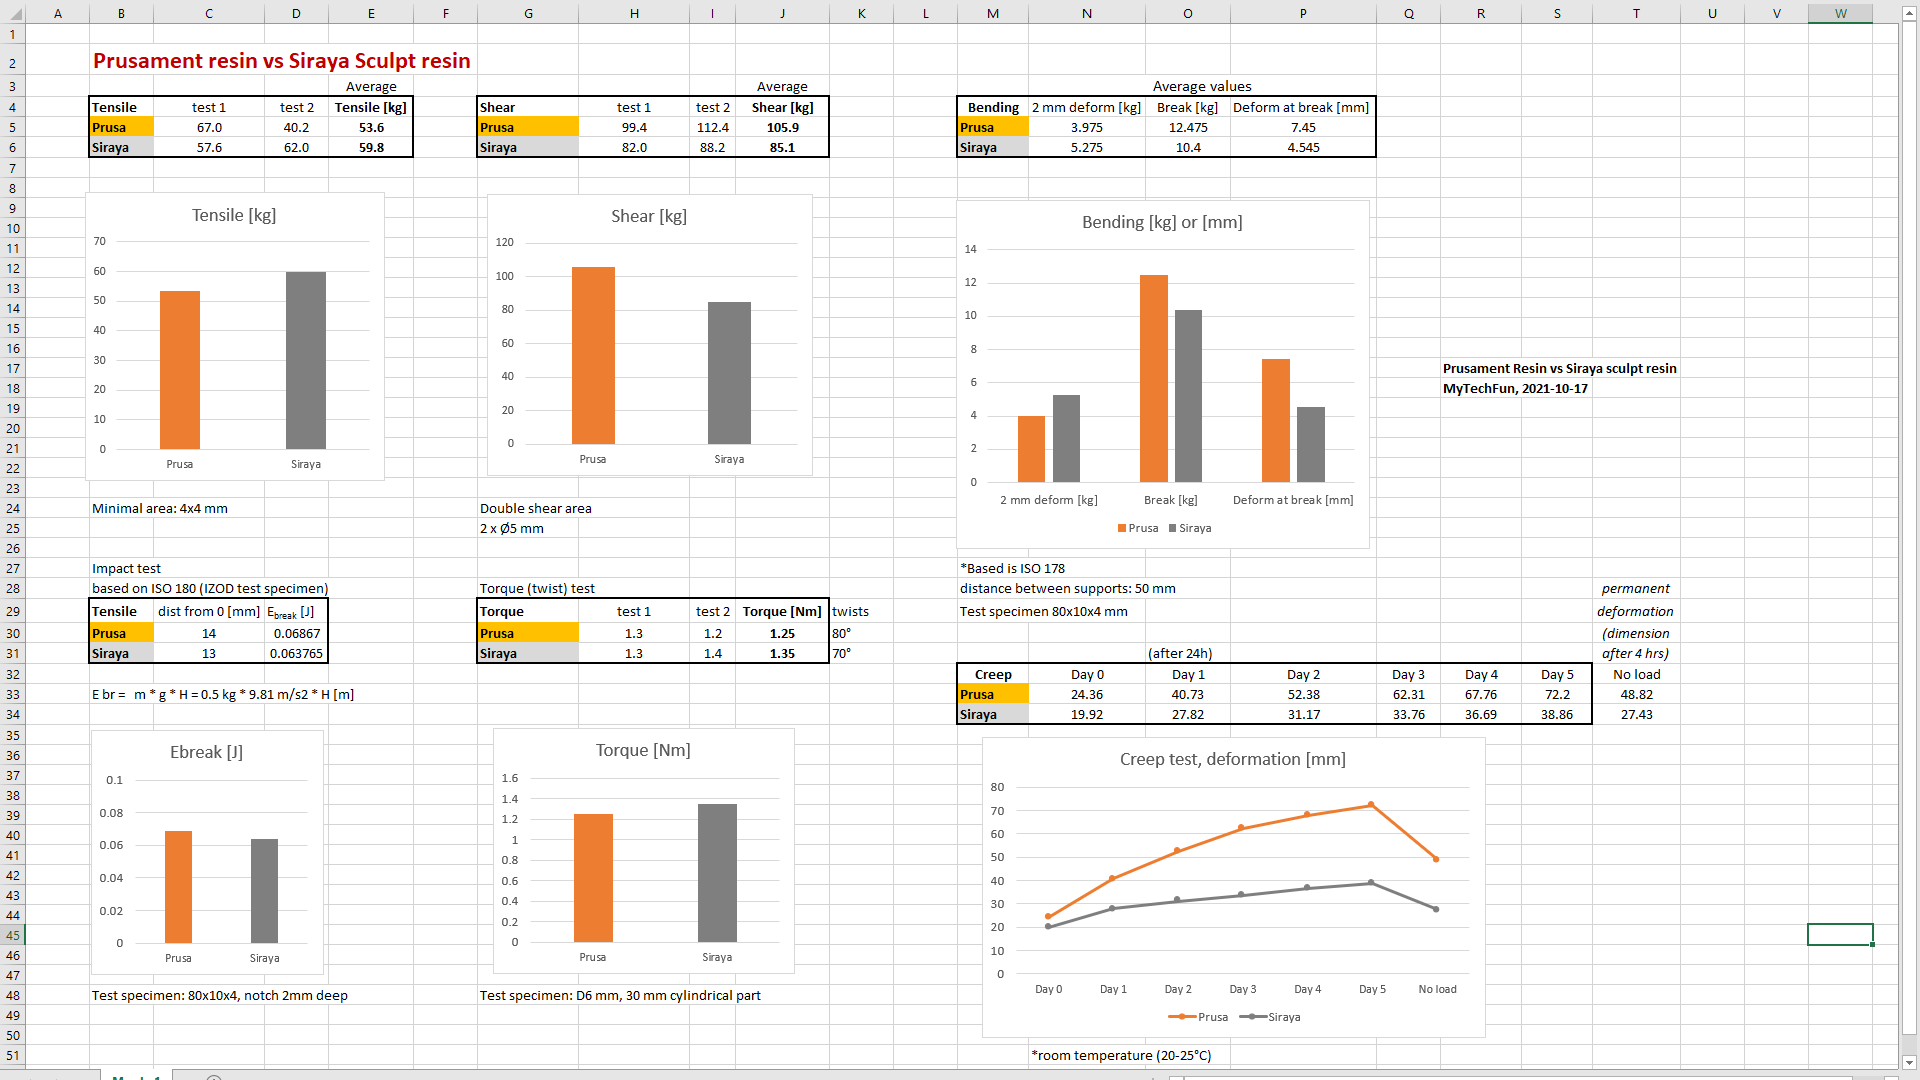Click the vertical scrollbar up arrow
Image resolution: width=1920 pixels, height=1080 pixels.
(1909, 13)
